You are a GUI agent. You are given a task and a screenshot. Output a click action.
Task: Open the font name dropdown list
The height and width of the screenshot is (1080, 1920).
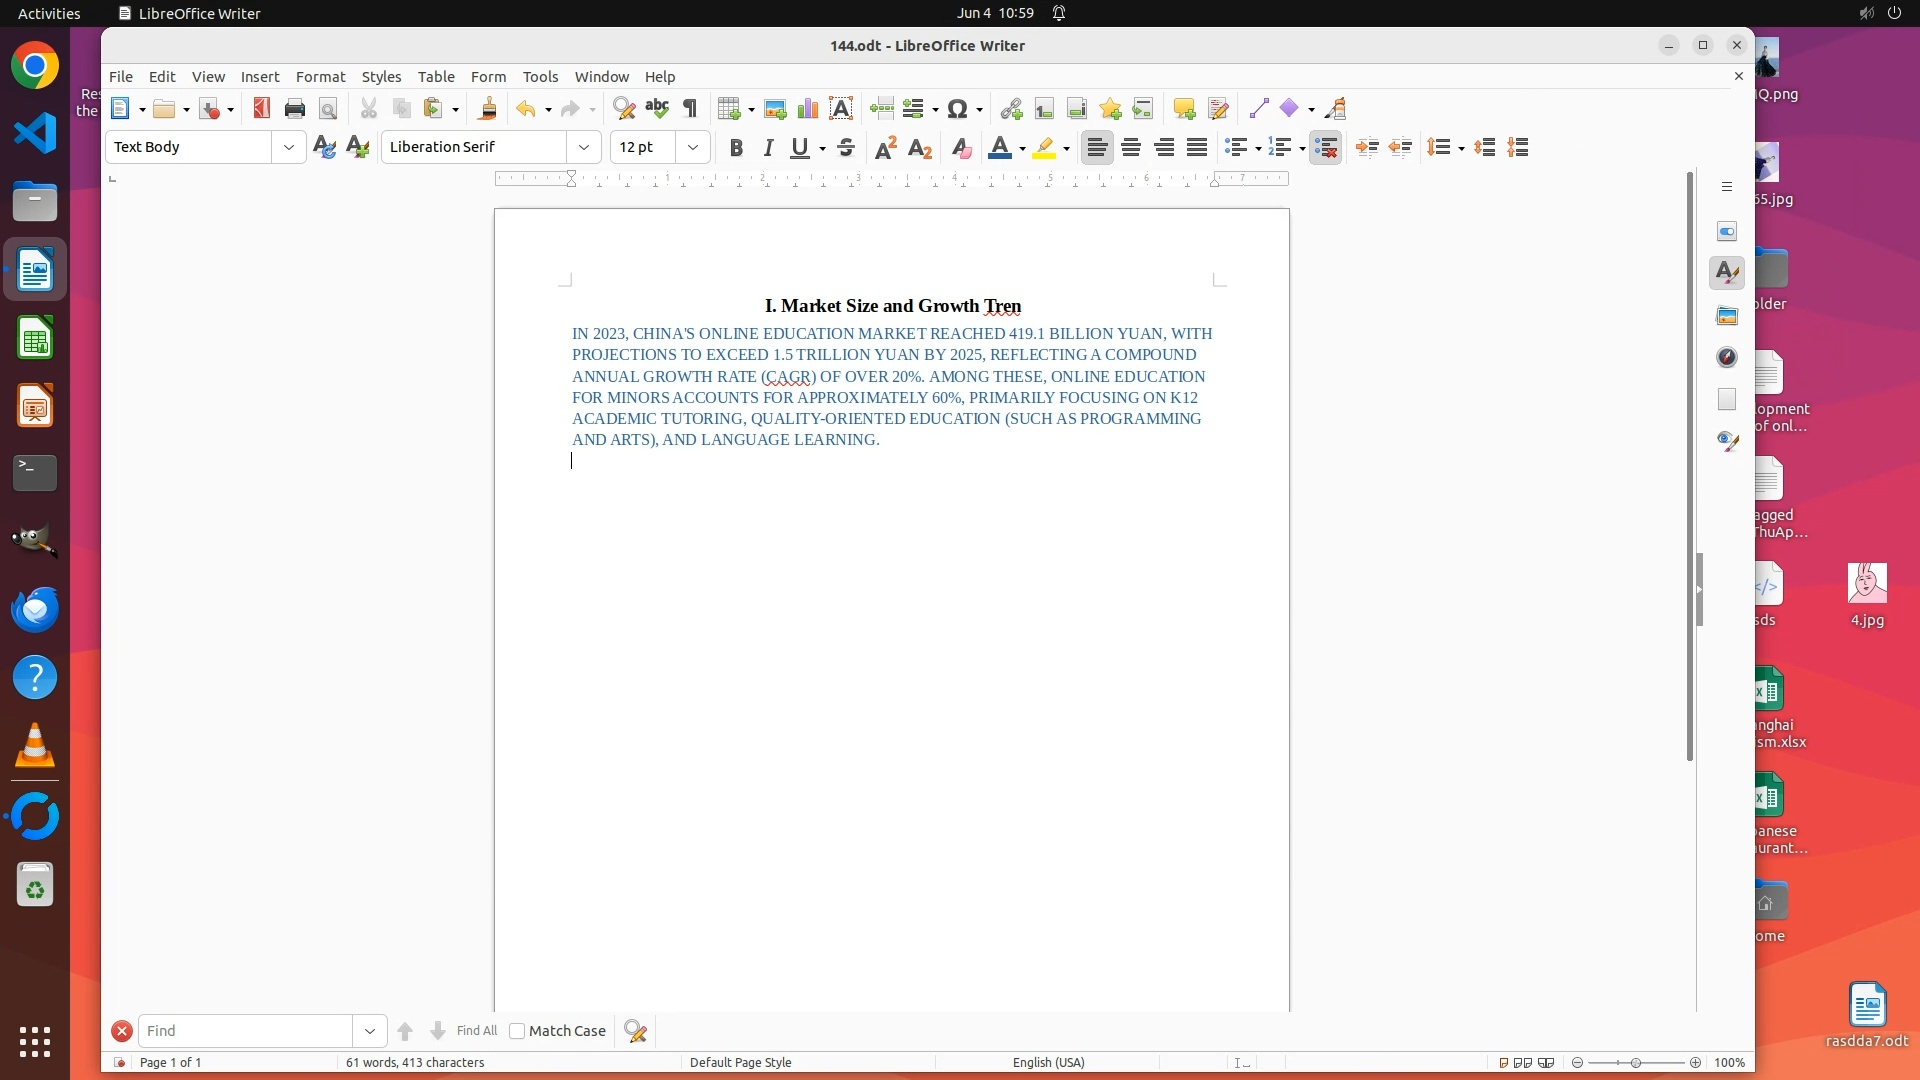click(x=584, y=147)
